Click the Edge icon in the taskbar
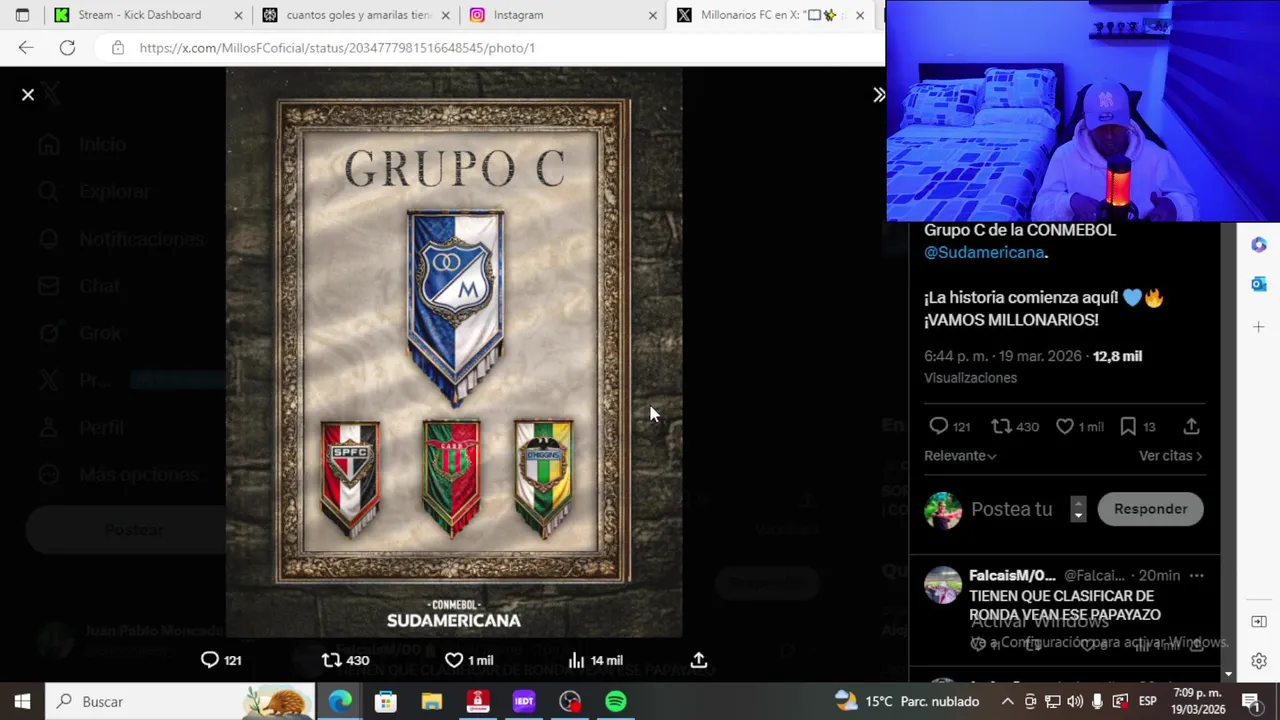The width and height of the screenshot is (1280, 720). pos(340,701)
